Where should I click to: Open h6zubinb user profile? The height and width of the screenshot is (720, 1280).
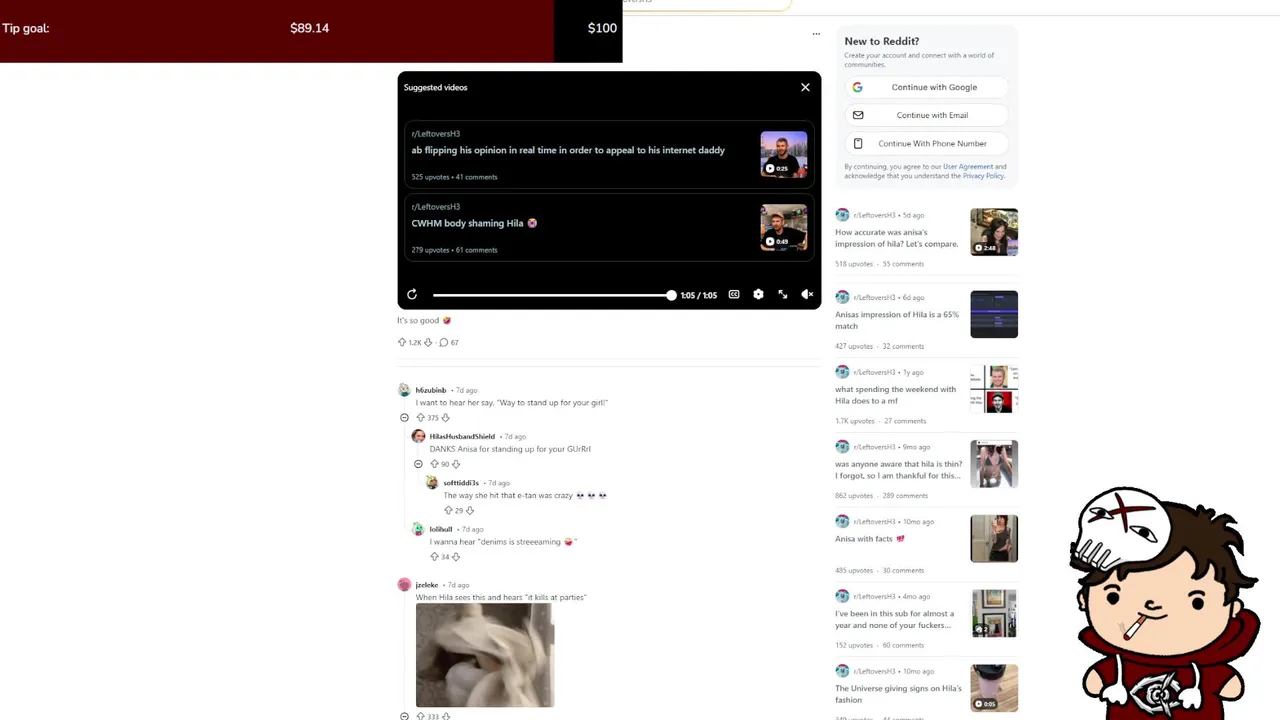pyautogui.click(x=431, y=390)
